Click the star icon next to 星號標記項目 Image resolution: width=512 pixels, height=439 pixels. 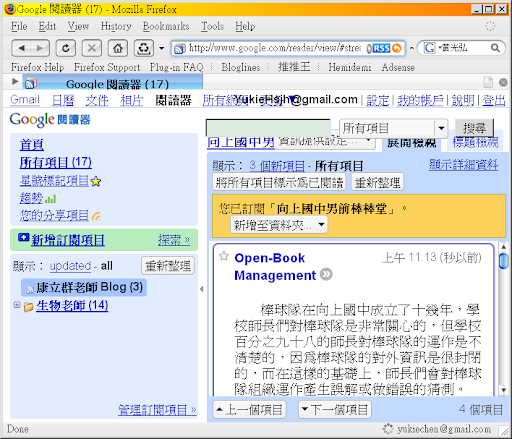point(96,181)
